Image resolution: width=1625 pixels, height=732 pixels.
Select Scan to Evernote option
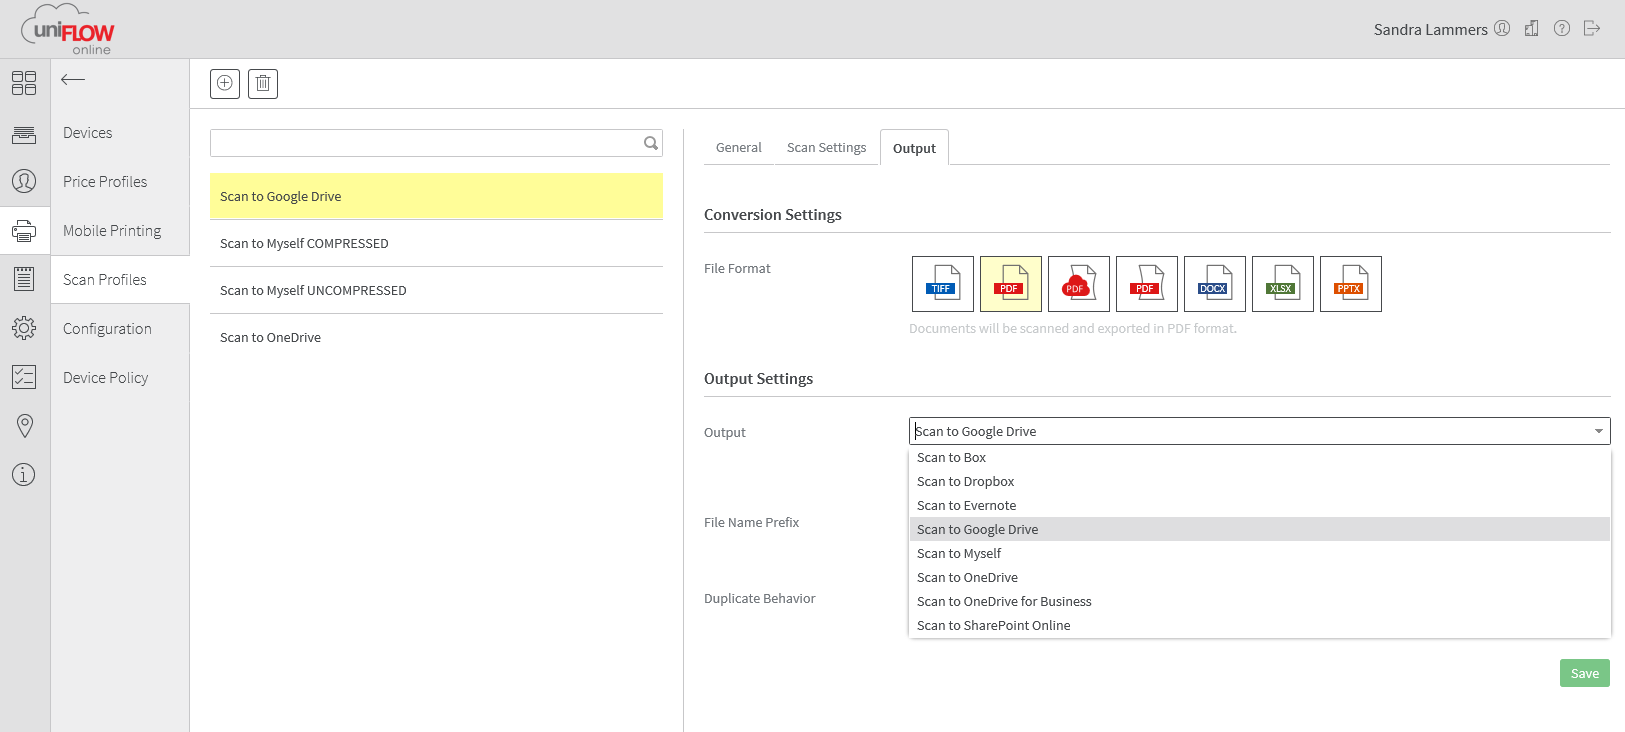[x=1260, y=505]
